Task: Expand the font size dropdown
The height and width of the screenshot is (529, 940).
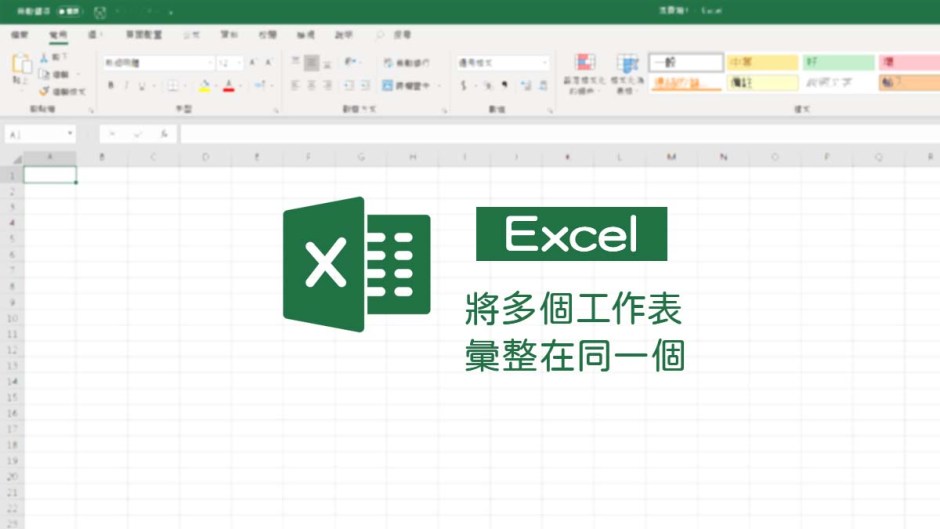Action: (229, 62)
